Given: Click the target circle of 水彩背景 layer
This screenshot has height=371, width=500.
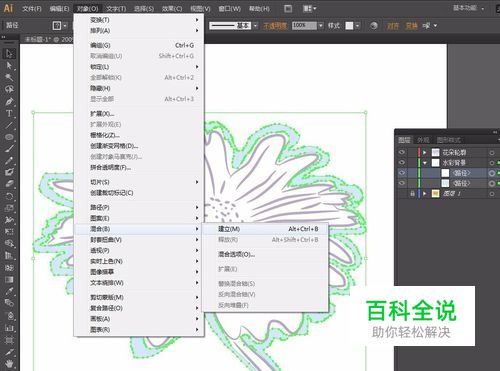Looking at the screenshot, I should tap(492, 163).
